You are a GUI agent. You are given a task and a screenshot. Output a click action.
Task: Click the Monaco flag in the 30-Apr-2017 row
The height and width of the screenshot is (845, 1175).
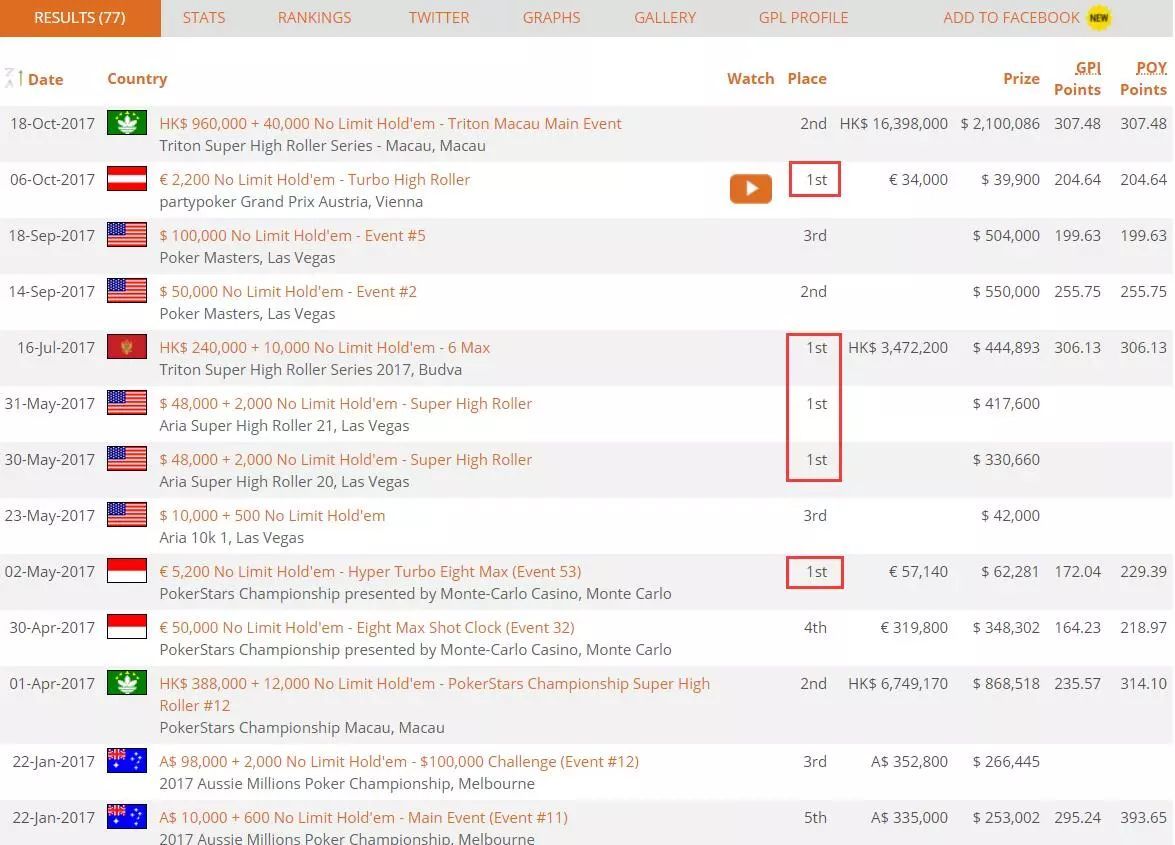[x=127, y=627]
